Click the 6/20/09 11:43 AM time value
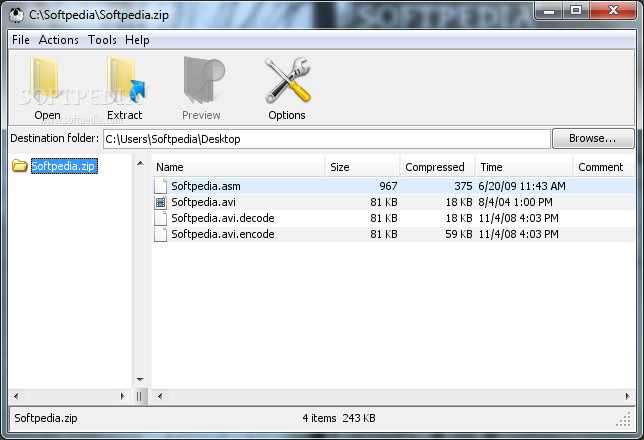 coord(522,186)
